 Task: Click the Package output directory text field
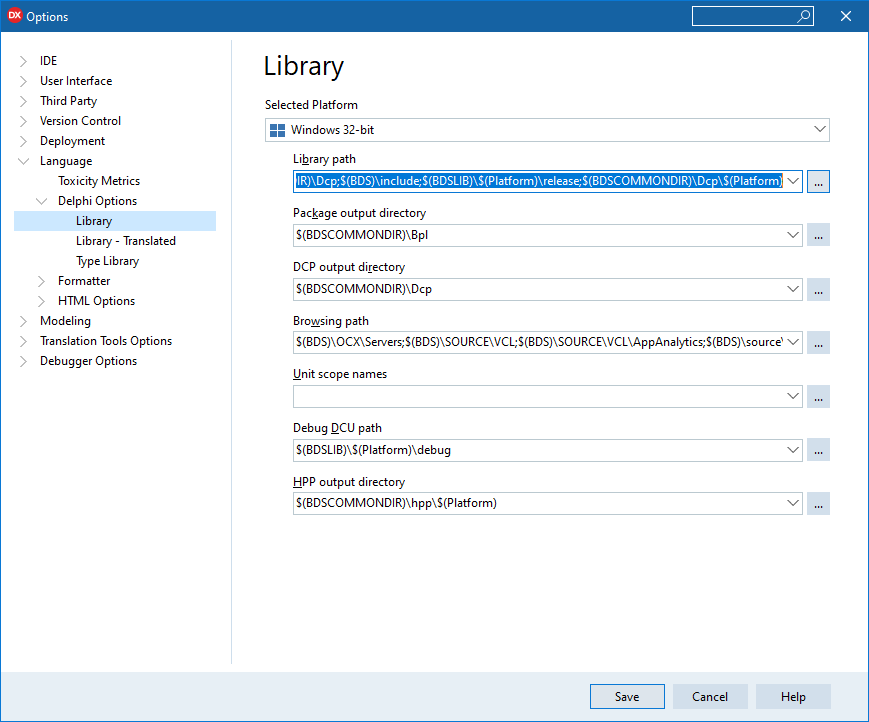539,235
